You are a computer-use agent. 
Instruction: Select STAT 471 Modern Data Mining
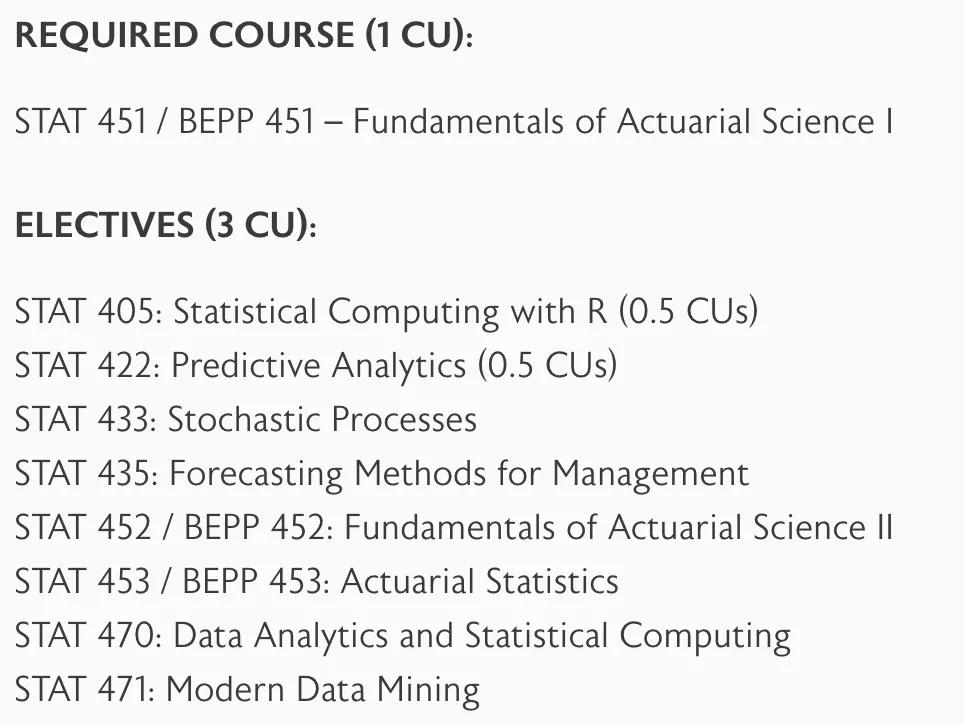[247, 689]
